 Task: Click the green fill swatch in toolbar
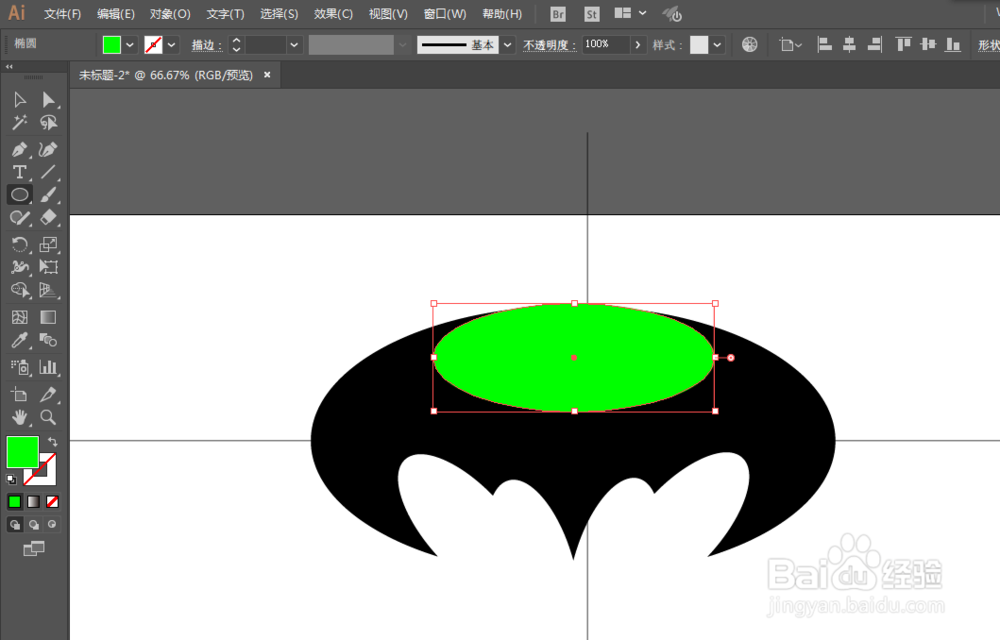(x=22, y=453)
